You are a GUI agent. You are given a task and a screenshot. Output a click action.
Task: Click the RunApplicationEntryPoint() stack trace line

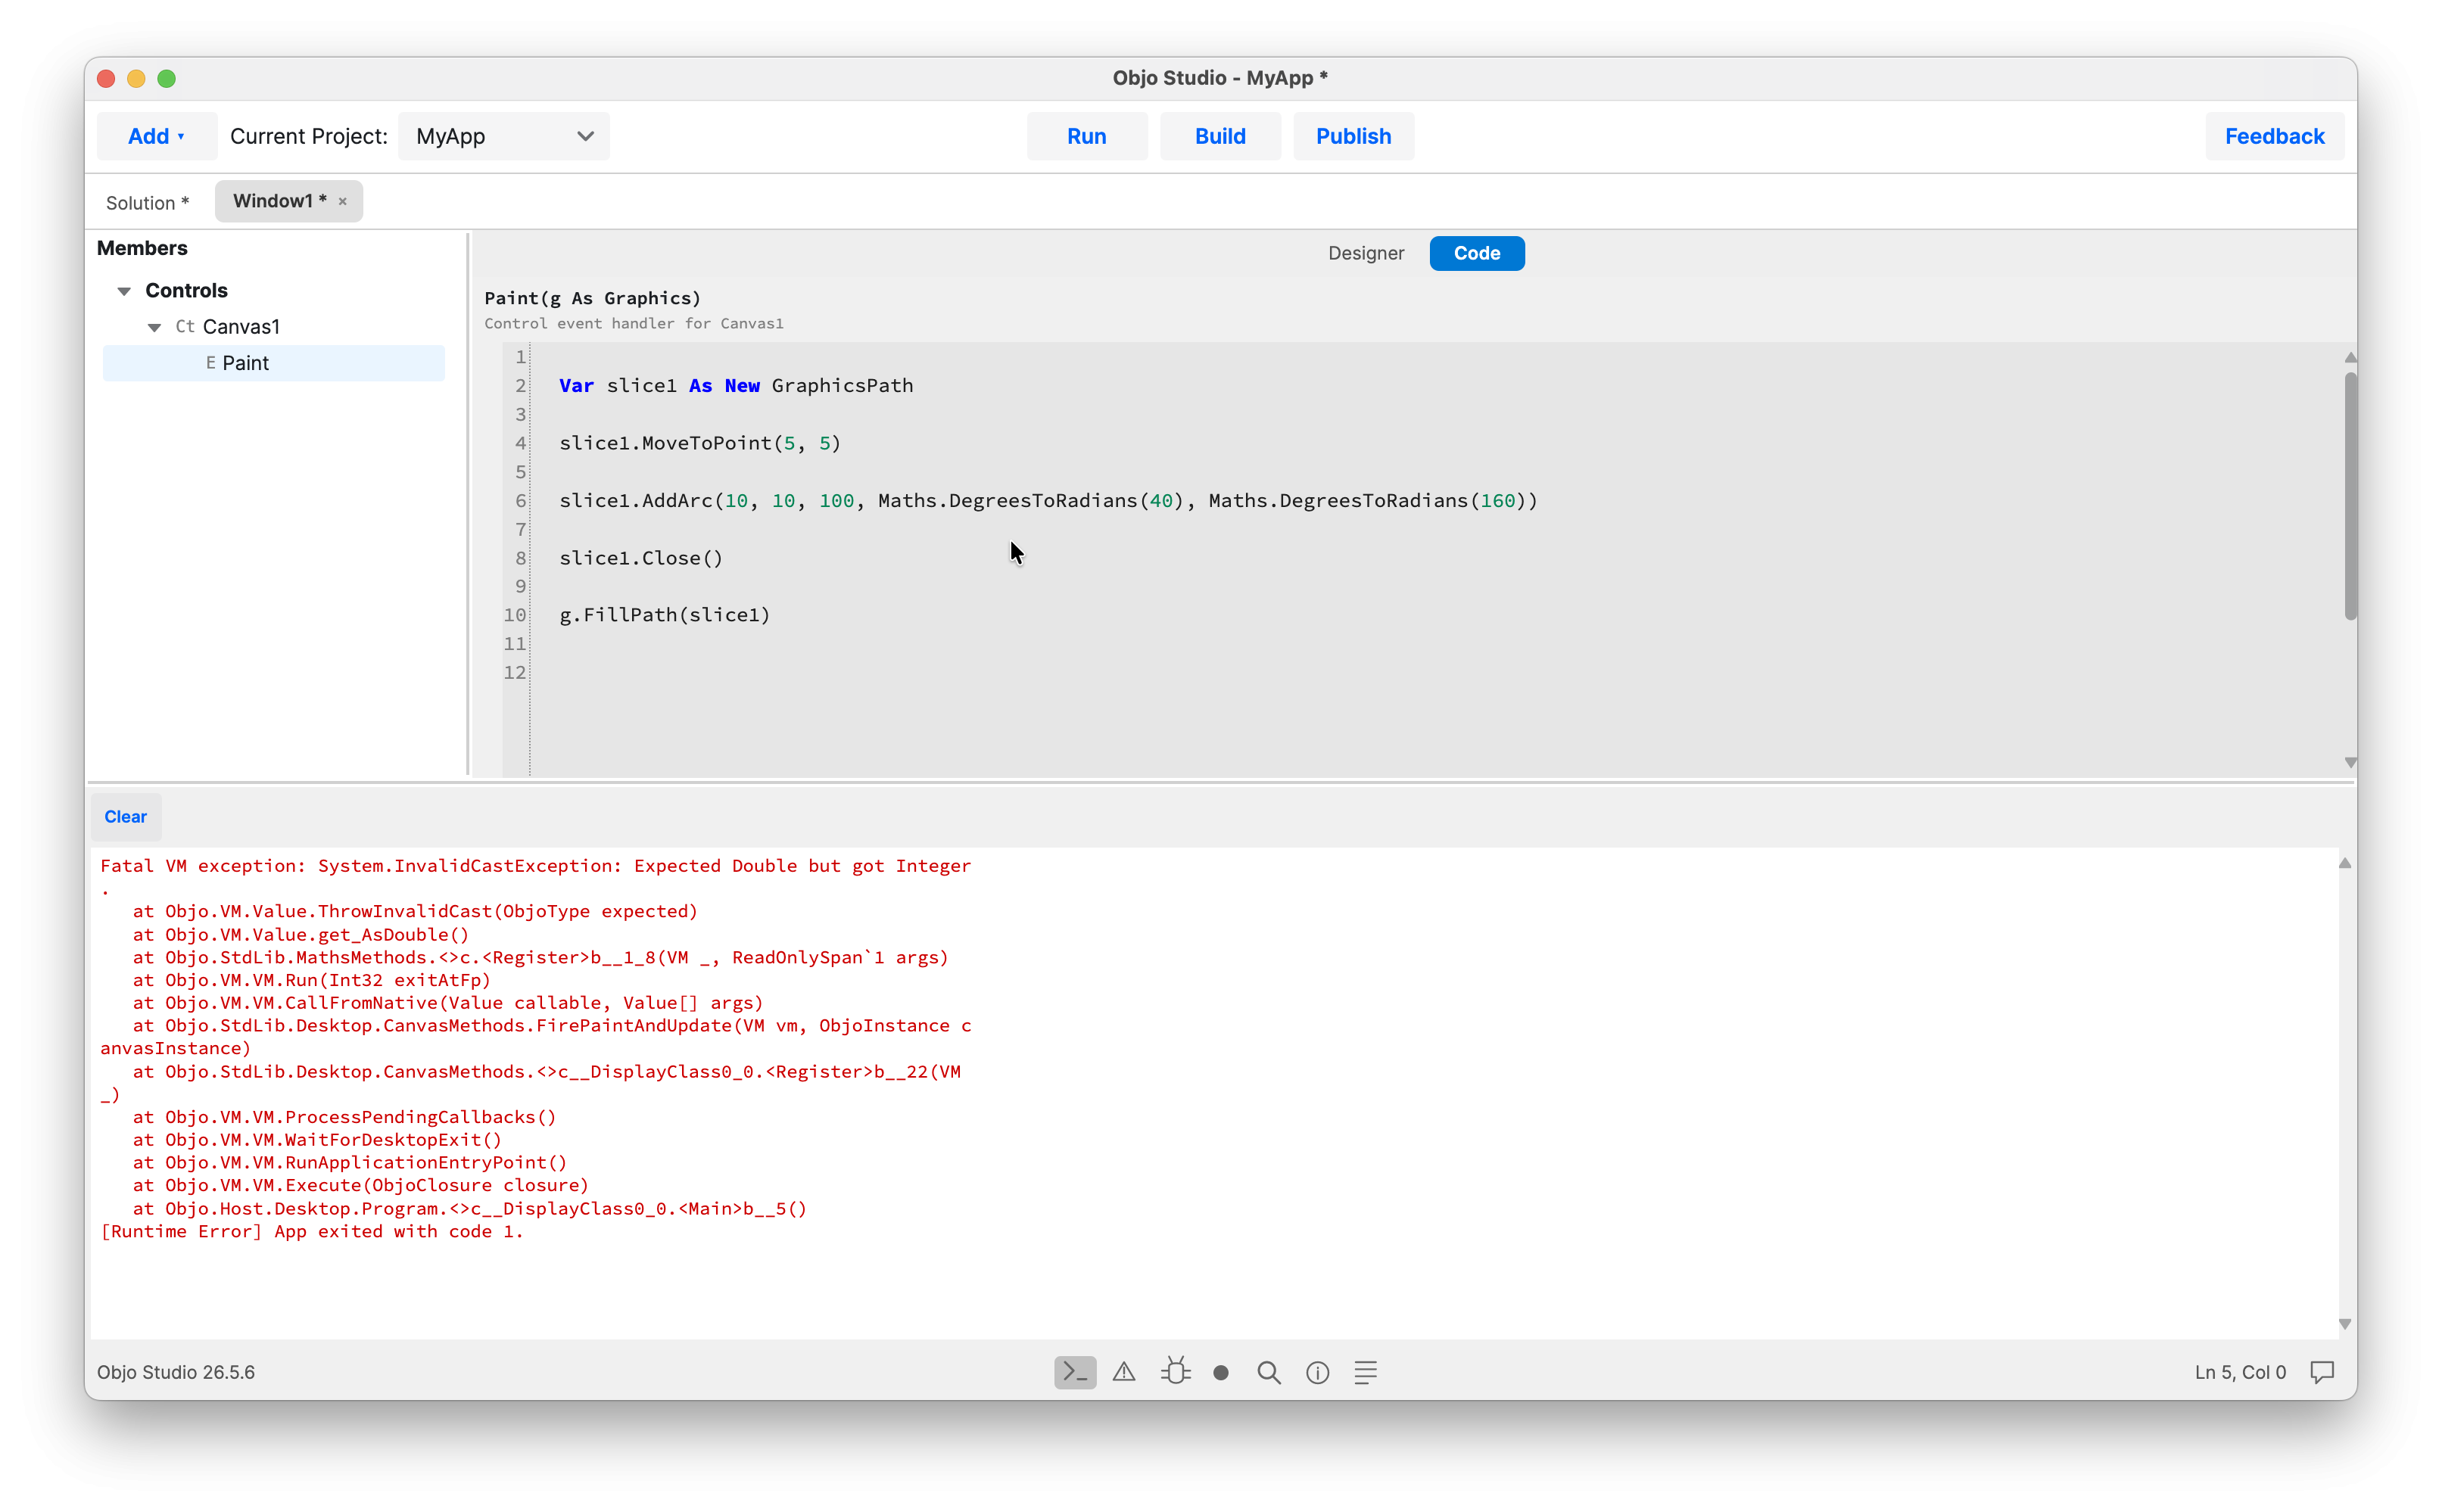349,1162
